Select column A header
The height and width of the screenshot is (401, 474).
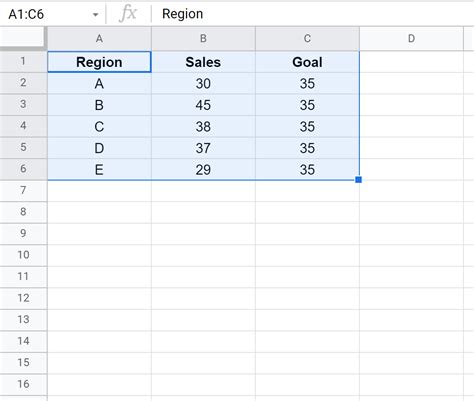pos(99,39)
